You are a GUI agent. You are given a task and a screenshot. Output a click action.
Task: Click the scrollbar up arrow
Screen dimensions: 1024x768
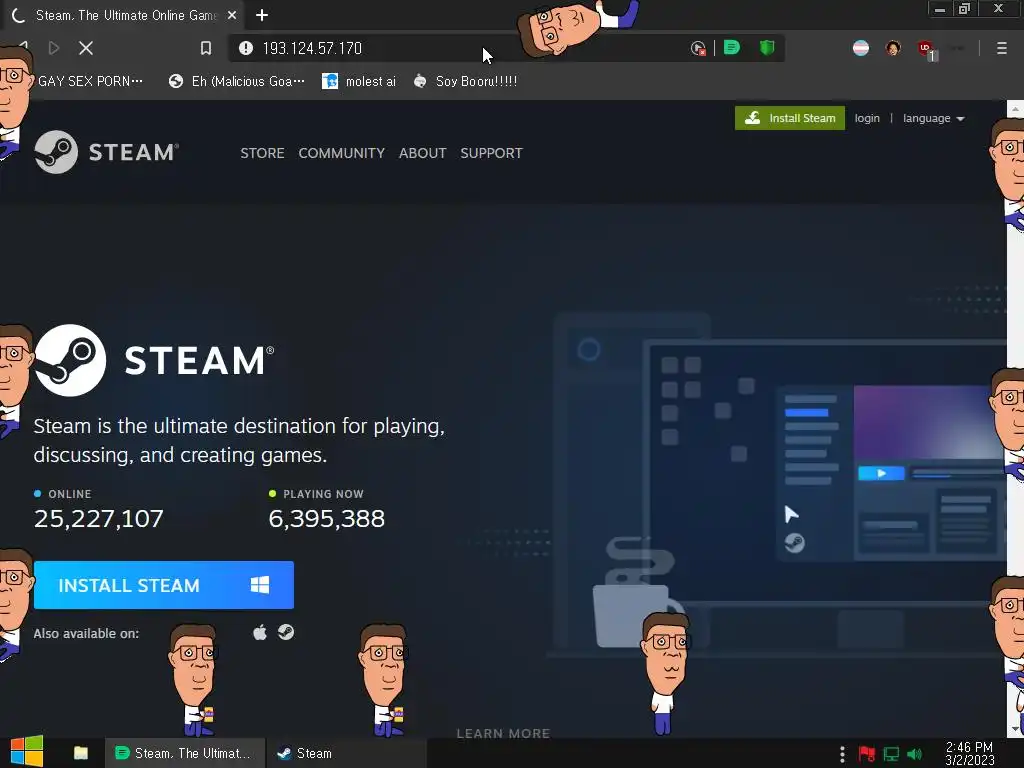[x=1015, y=108]
